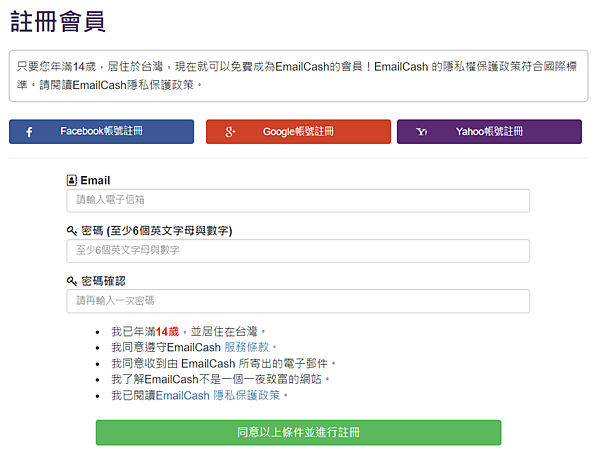Viewport: 600px width, 455px height.
Task: Click the 密碼 (至少6個英文字母與數字) label
Action: tap(157, 231)
